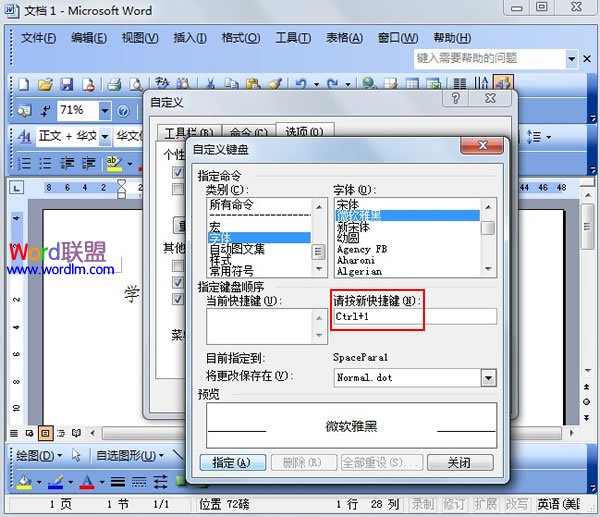Open the font color dropdown arrow in Drawing toolbar

click(x=102, y=481)
